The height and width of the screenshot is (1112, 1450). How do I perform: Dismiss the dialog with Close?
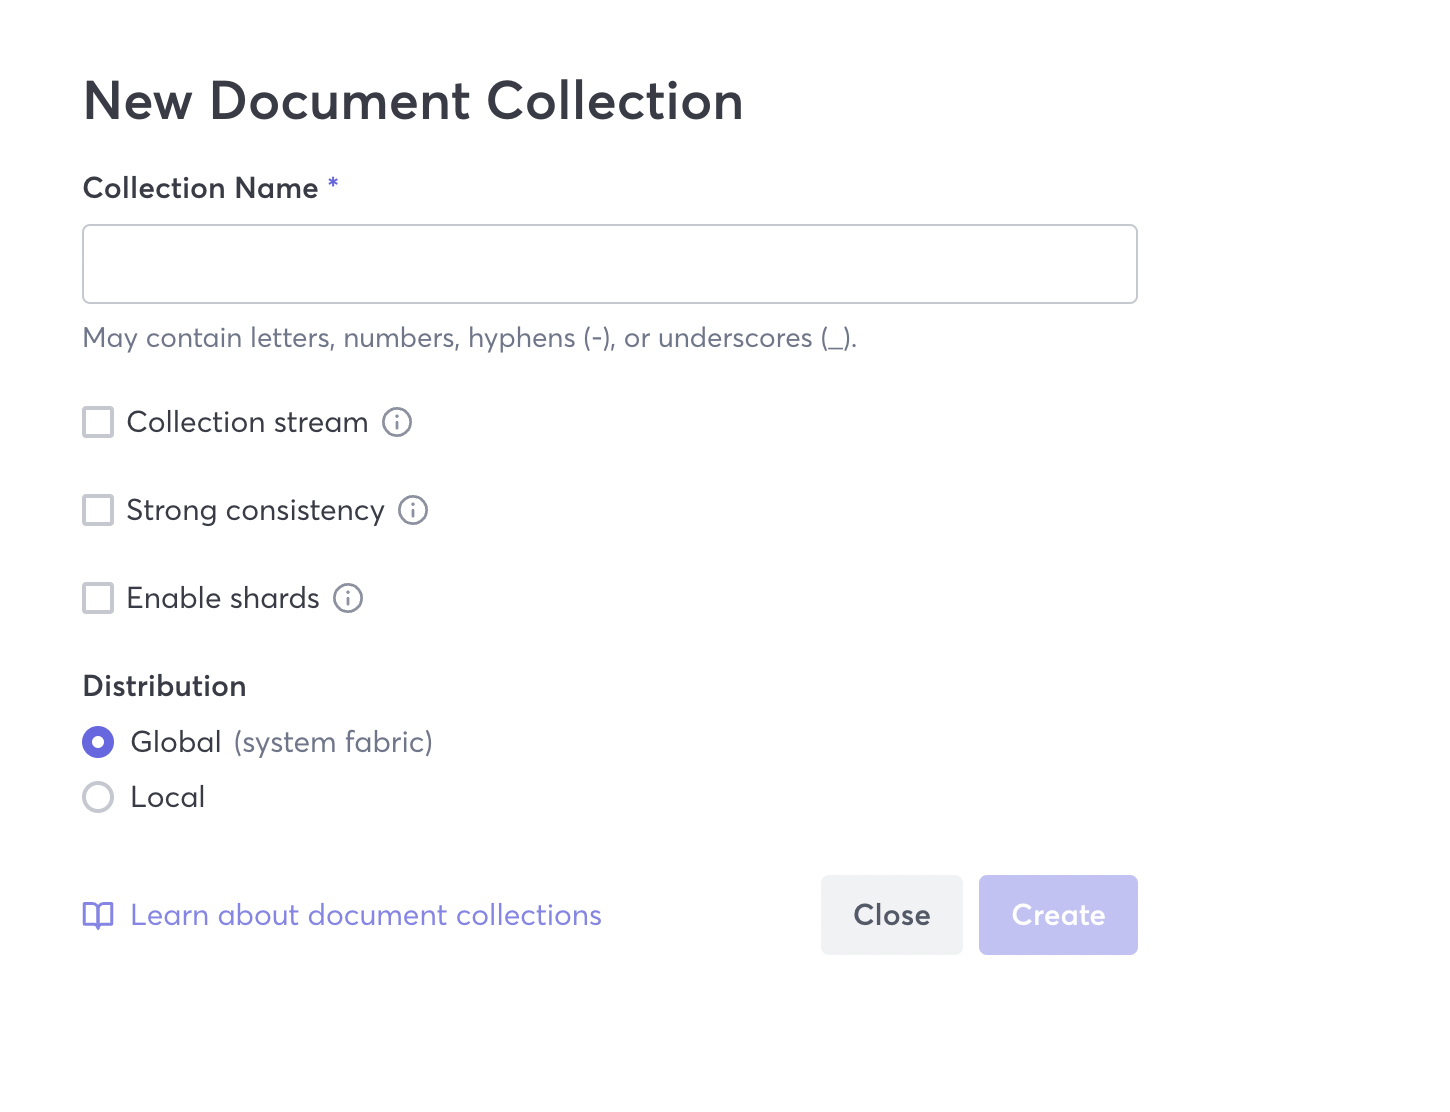point(891,914)
